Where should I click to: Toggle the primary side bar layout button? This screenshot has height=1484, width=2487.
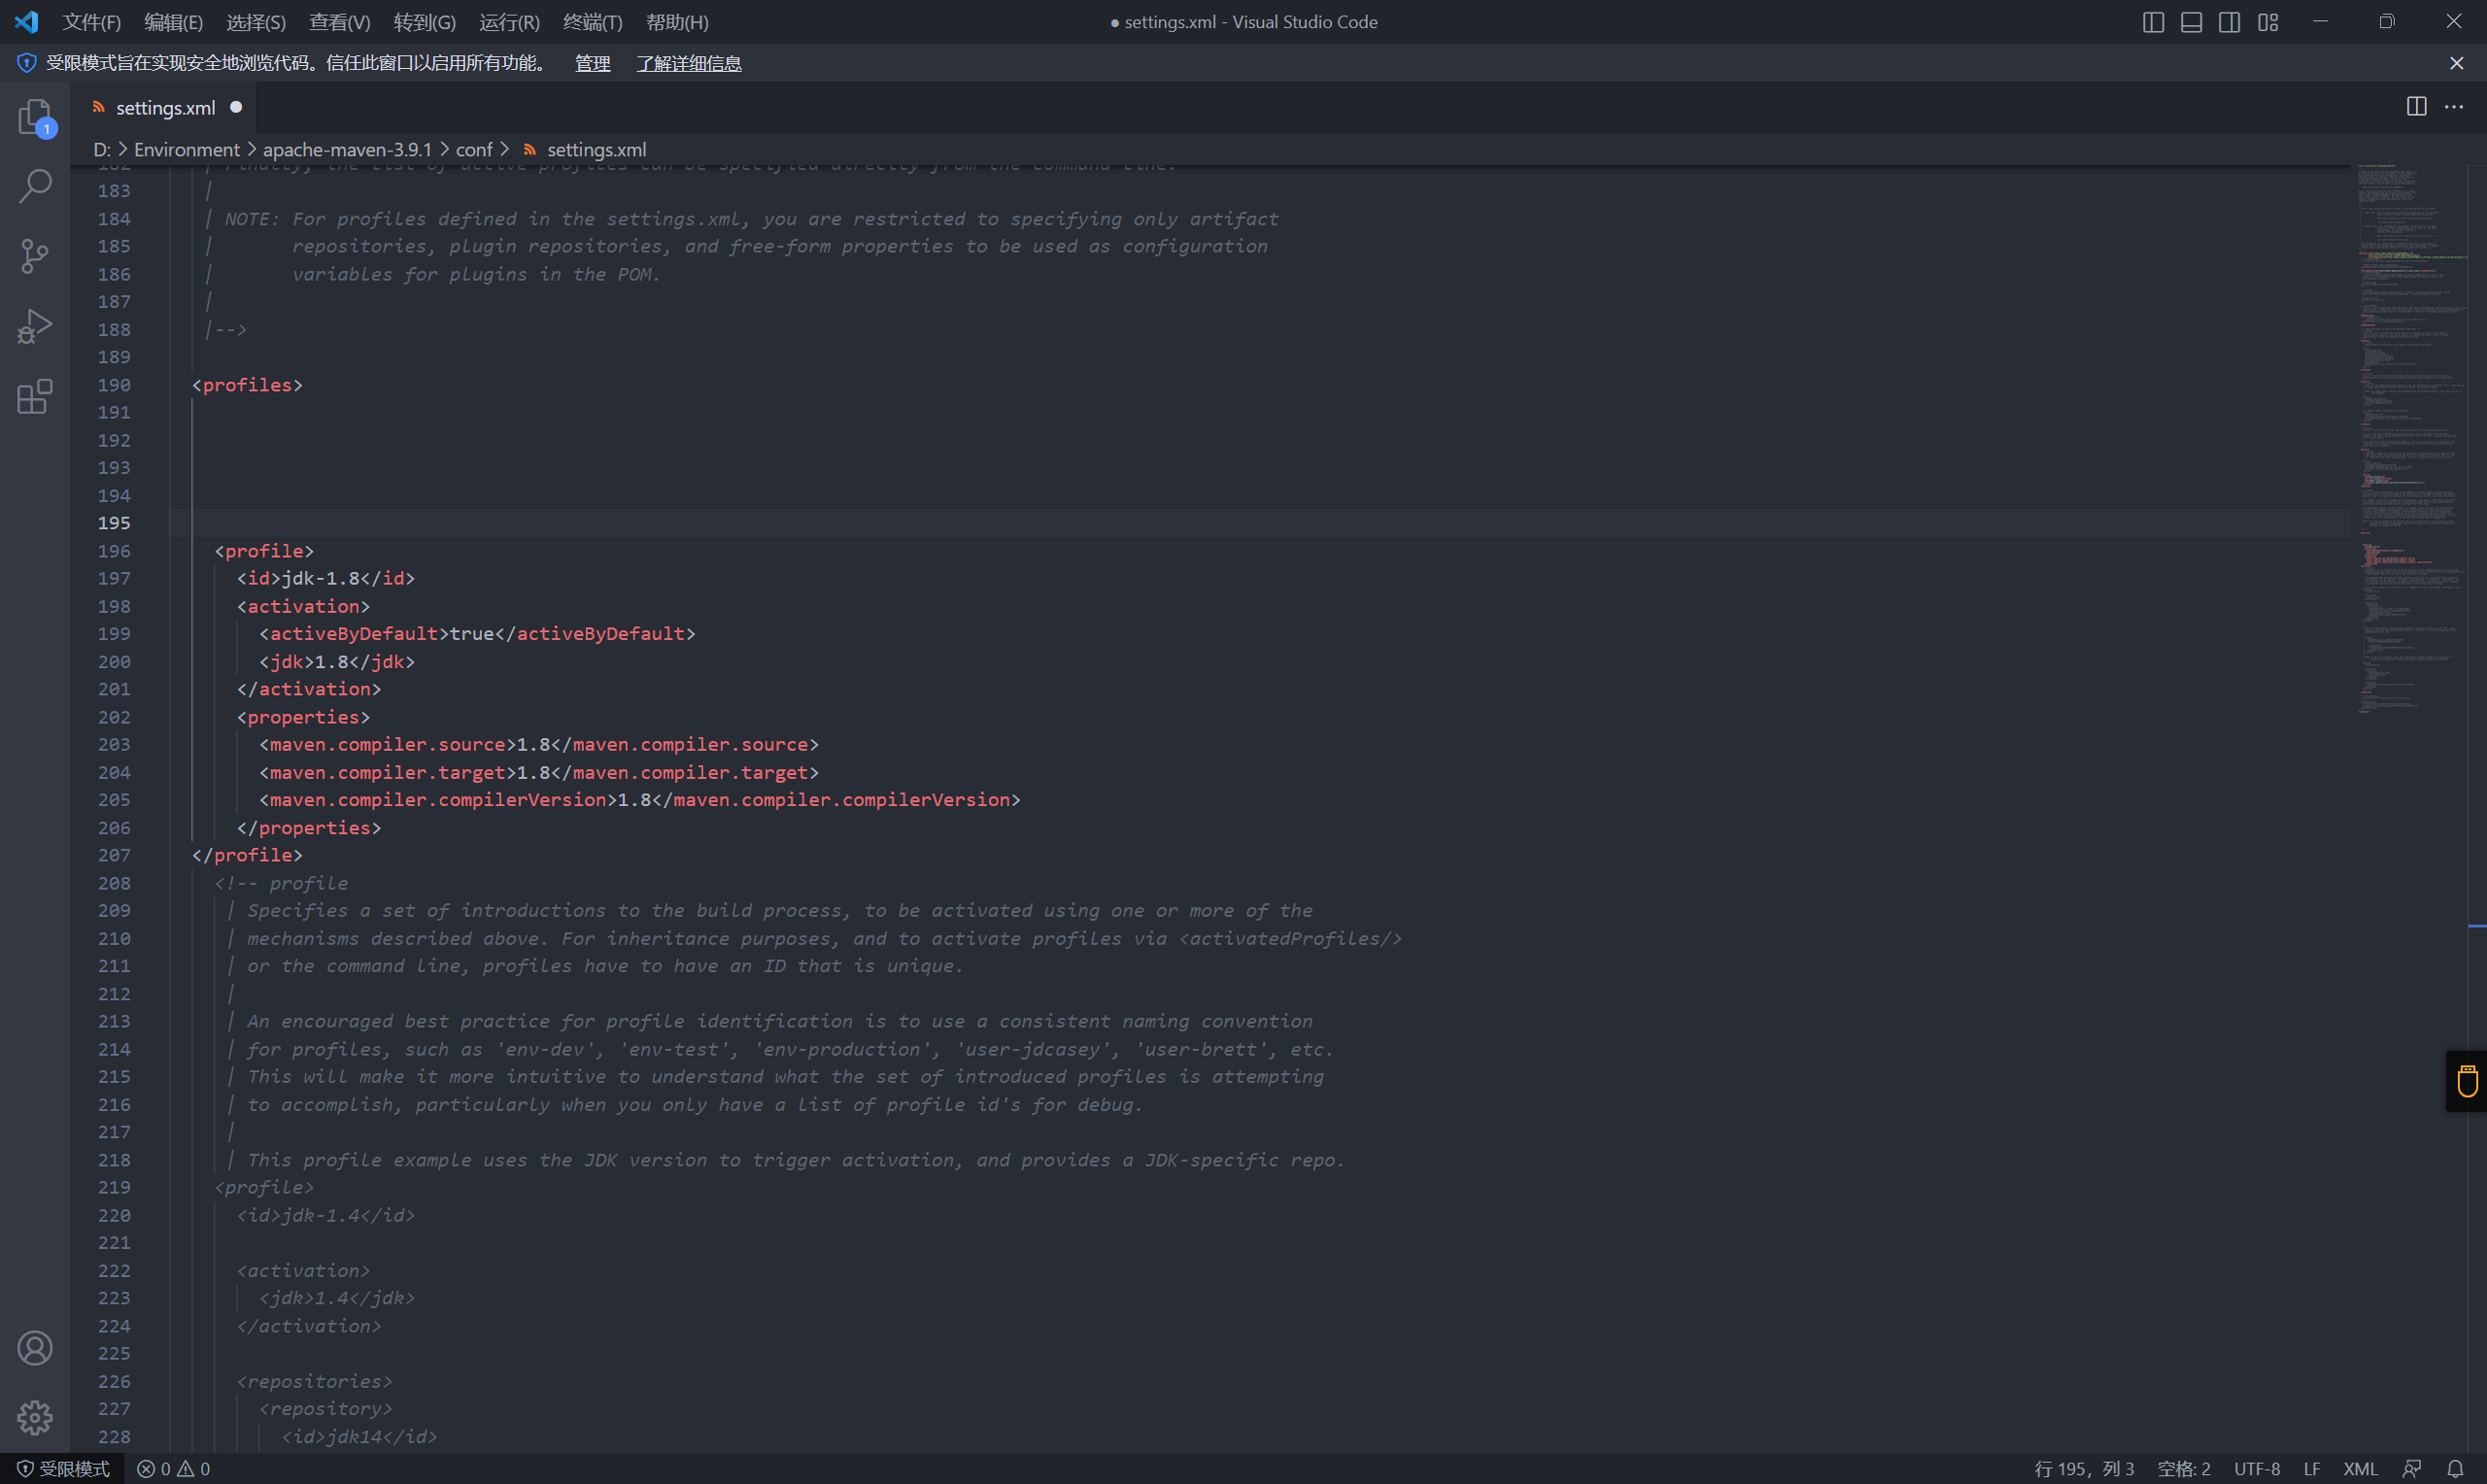(2153, 22)
